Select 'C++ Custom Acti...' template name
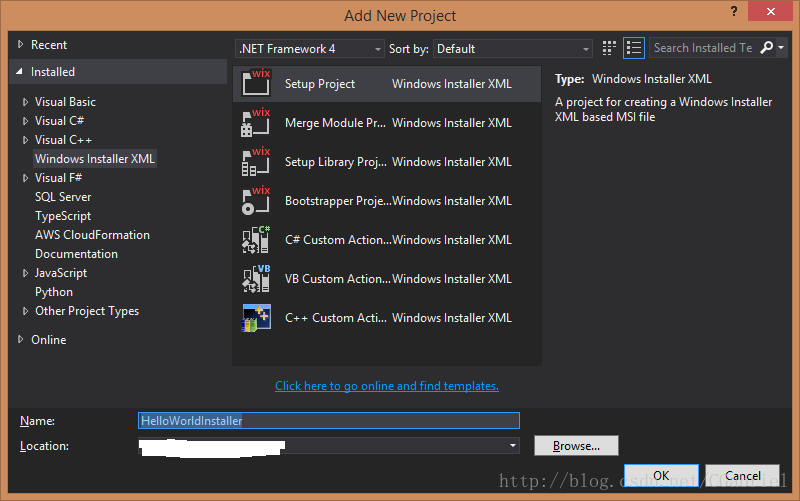Viewport: 800px width, 501px height. tap(335, 318)
